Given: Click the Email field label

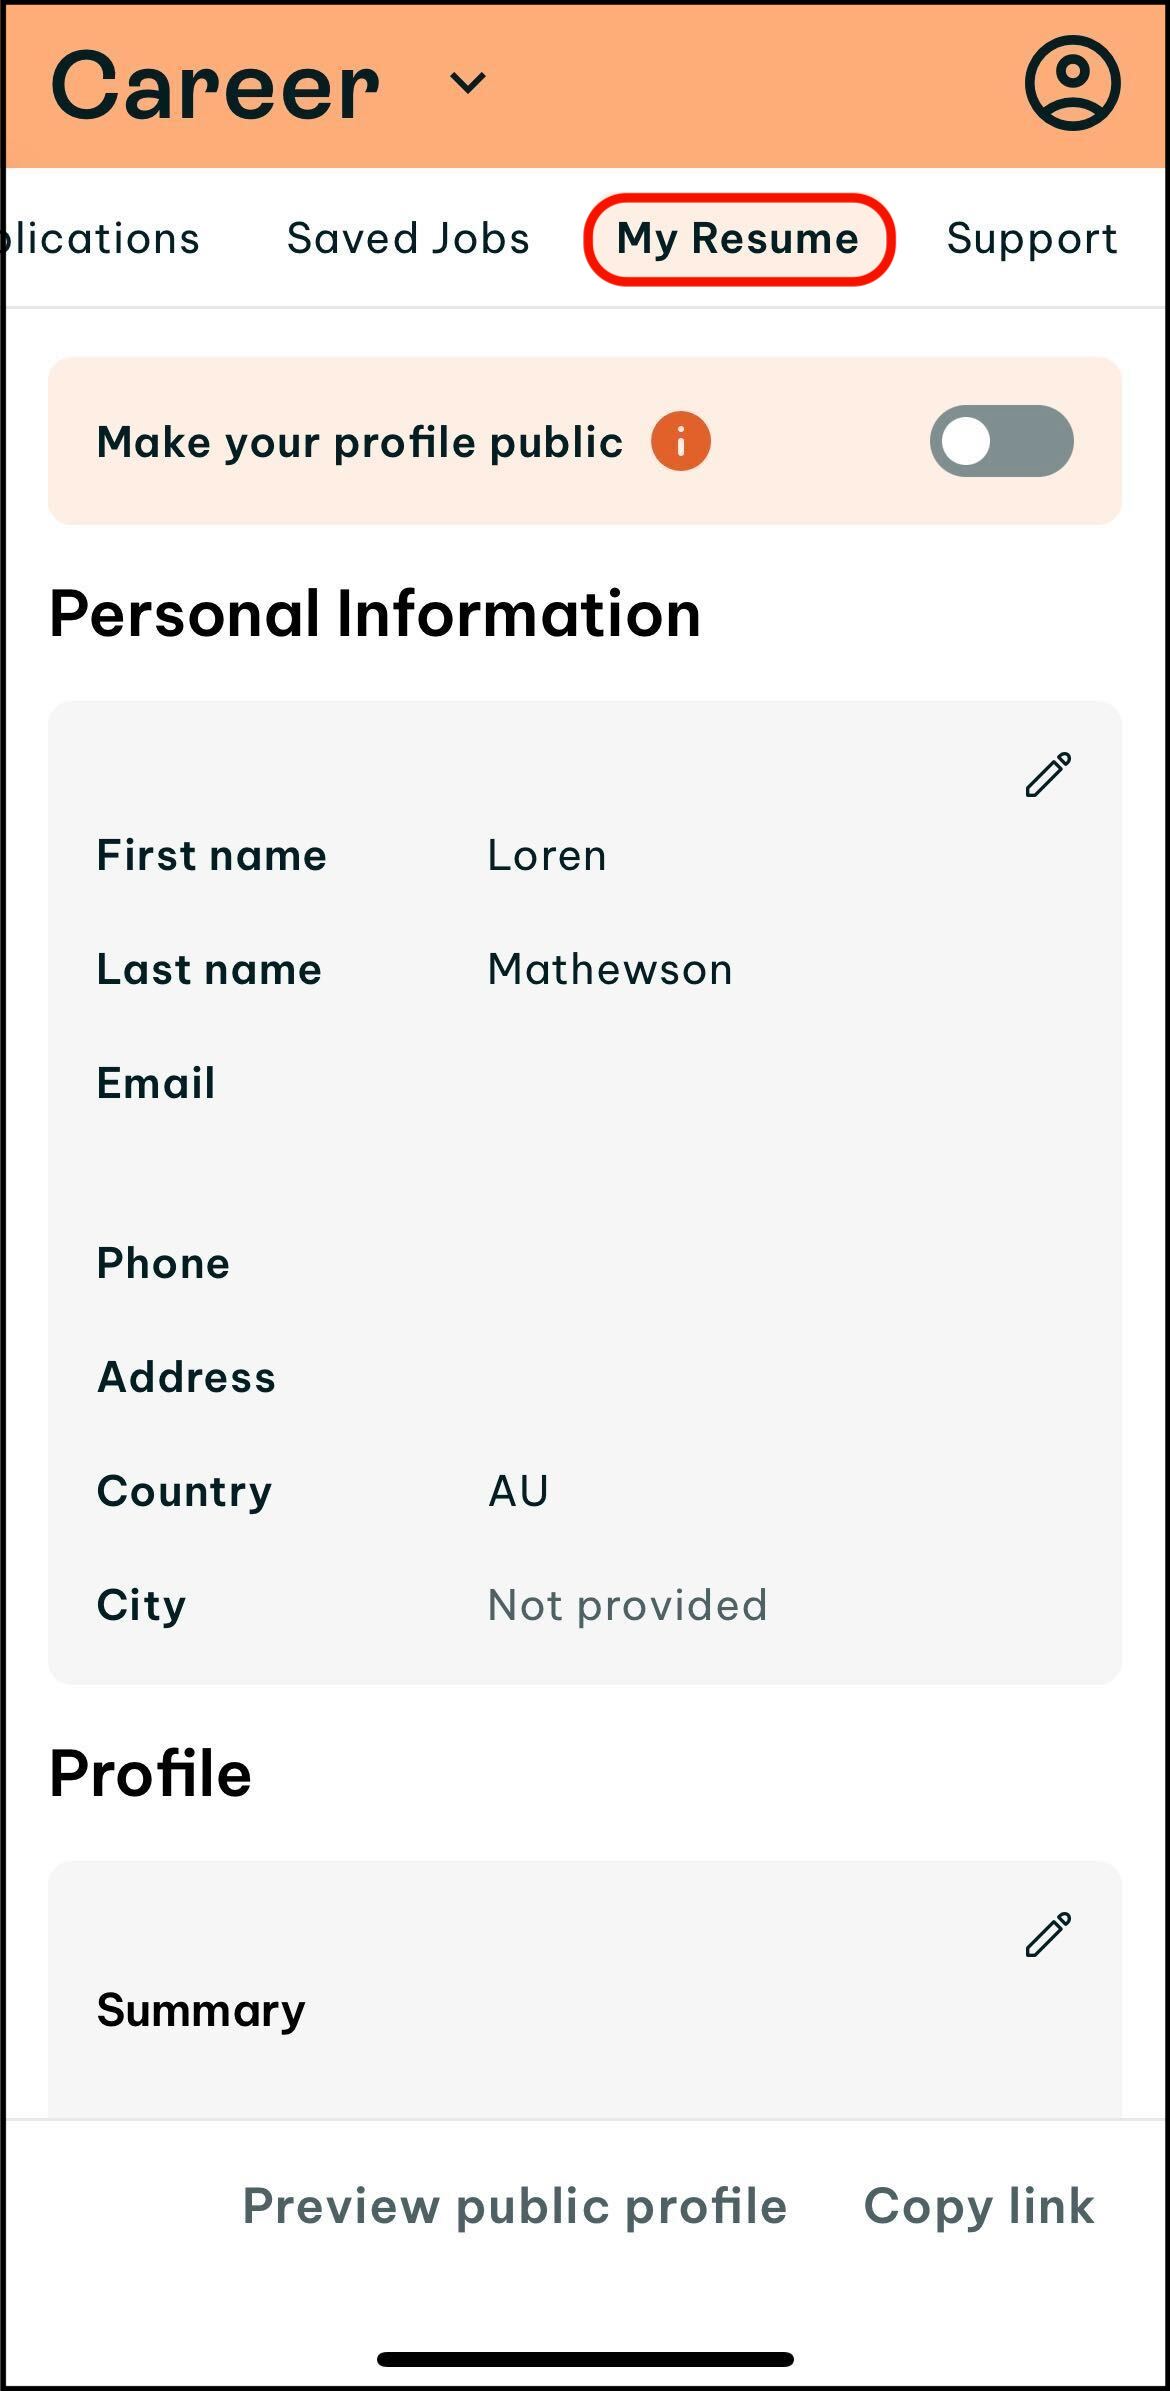Looking at the screenshot, I should click(156, 1083).
